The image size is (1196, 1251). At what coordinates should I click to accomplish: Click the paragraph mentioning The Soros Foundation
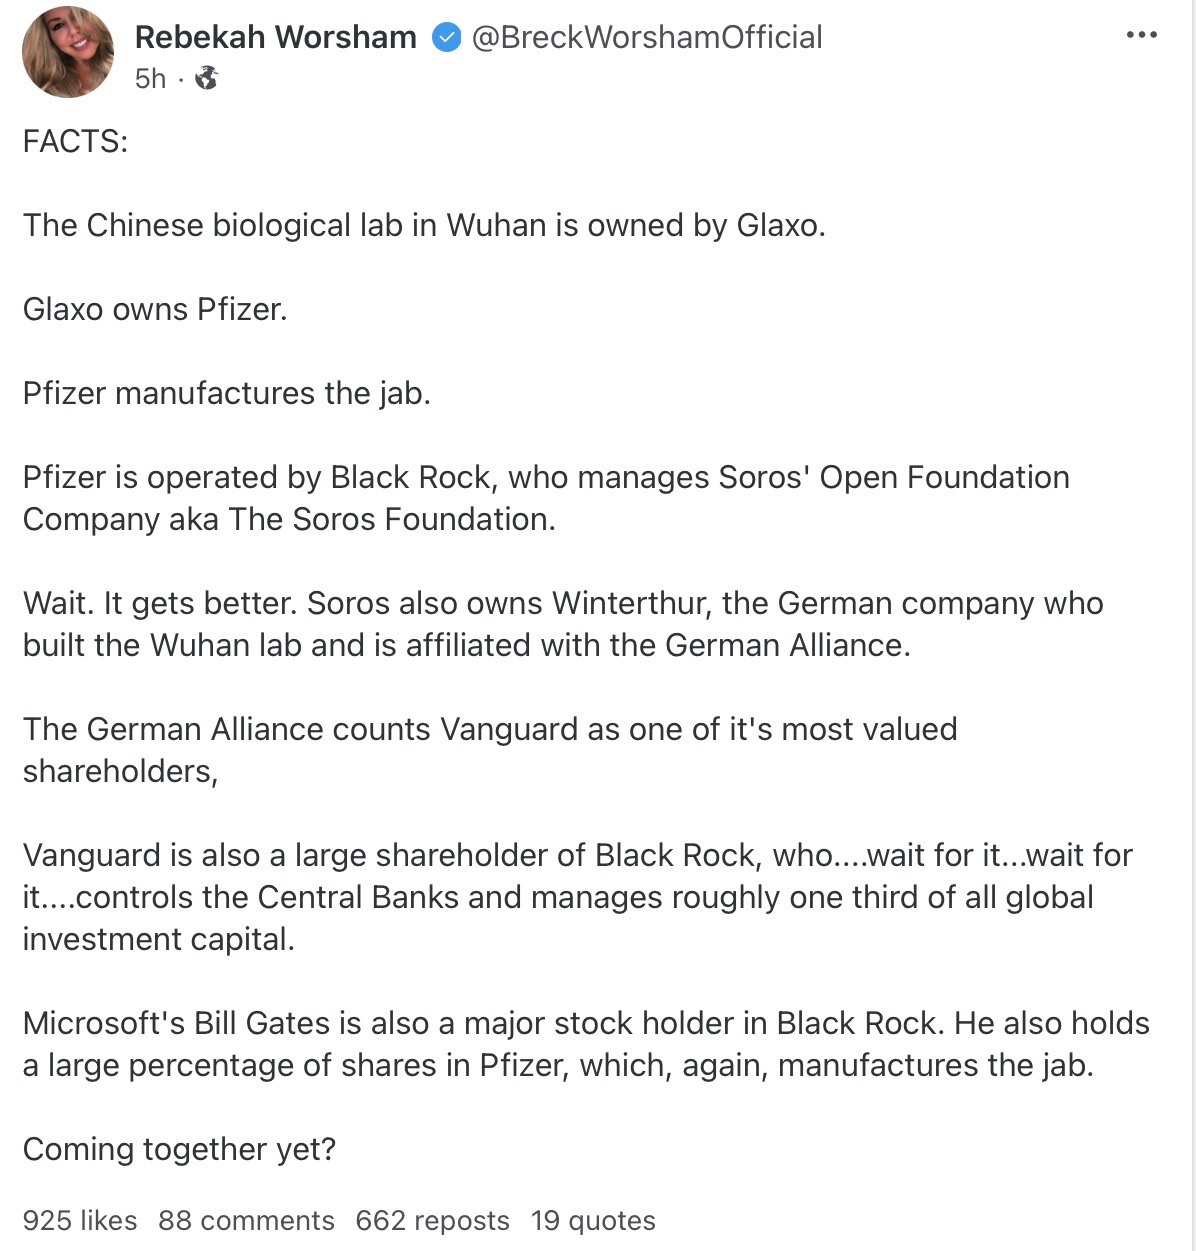546,498
